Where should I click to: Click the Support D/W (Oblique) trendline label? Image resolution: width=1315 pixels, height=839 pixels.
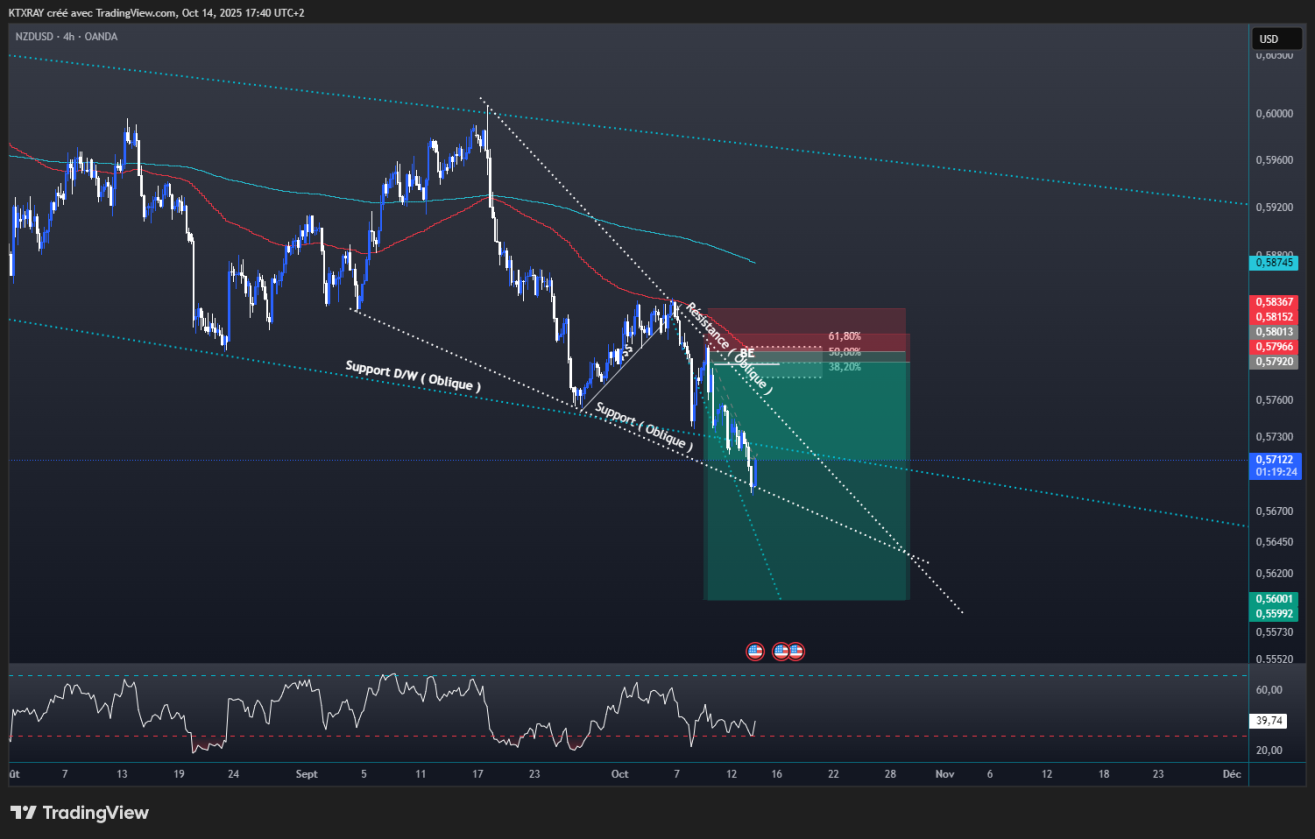point(413,378)
